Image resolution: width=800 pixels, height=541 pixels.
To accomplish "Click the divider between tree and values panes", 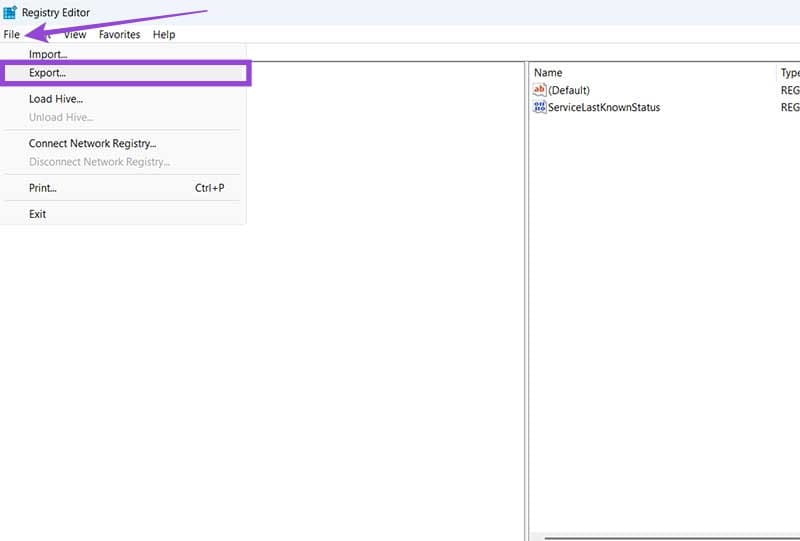I will (526, 300).
